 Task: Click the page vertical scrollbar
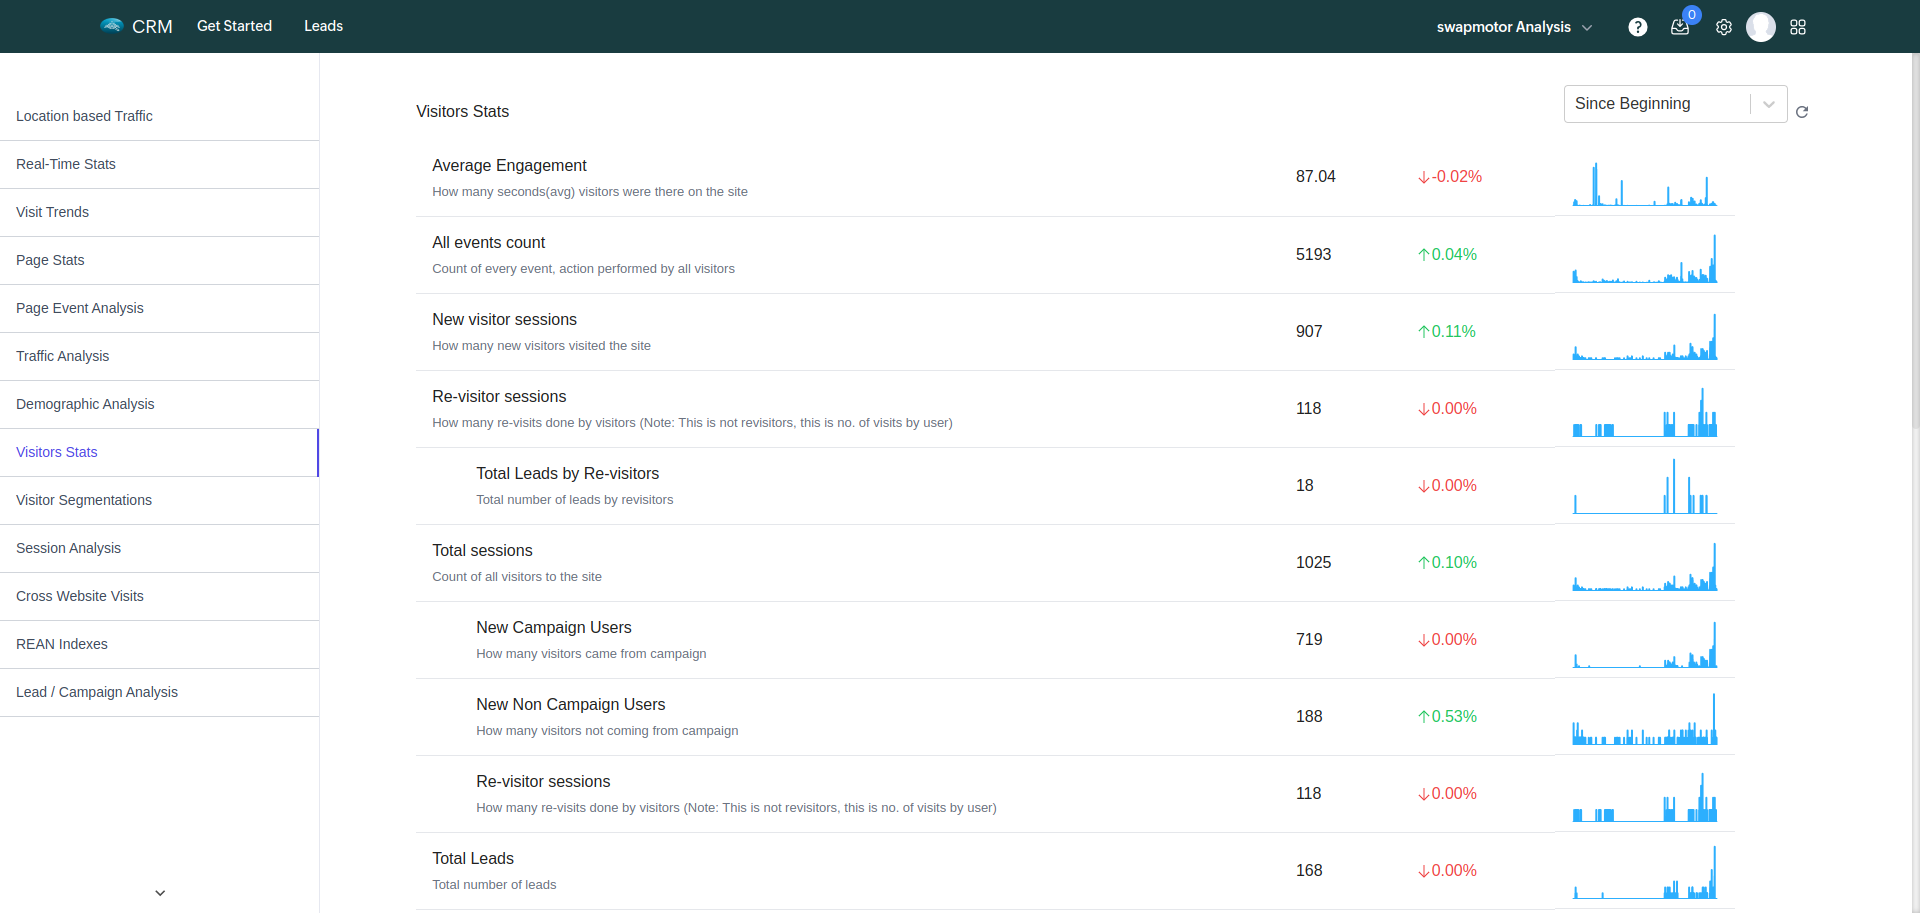tap(1915, 240)
